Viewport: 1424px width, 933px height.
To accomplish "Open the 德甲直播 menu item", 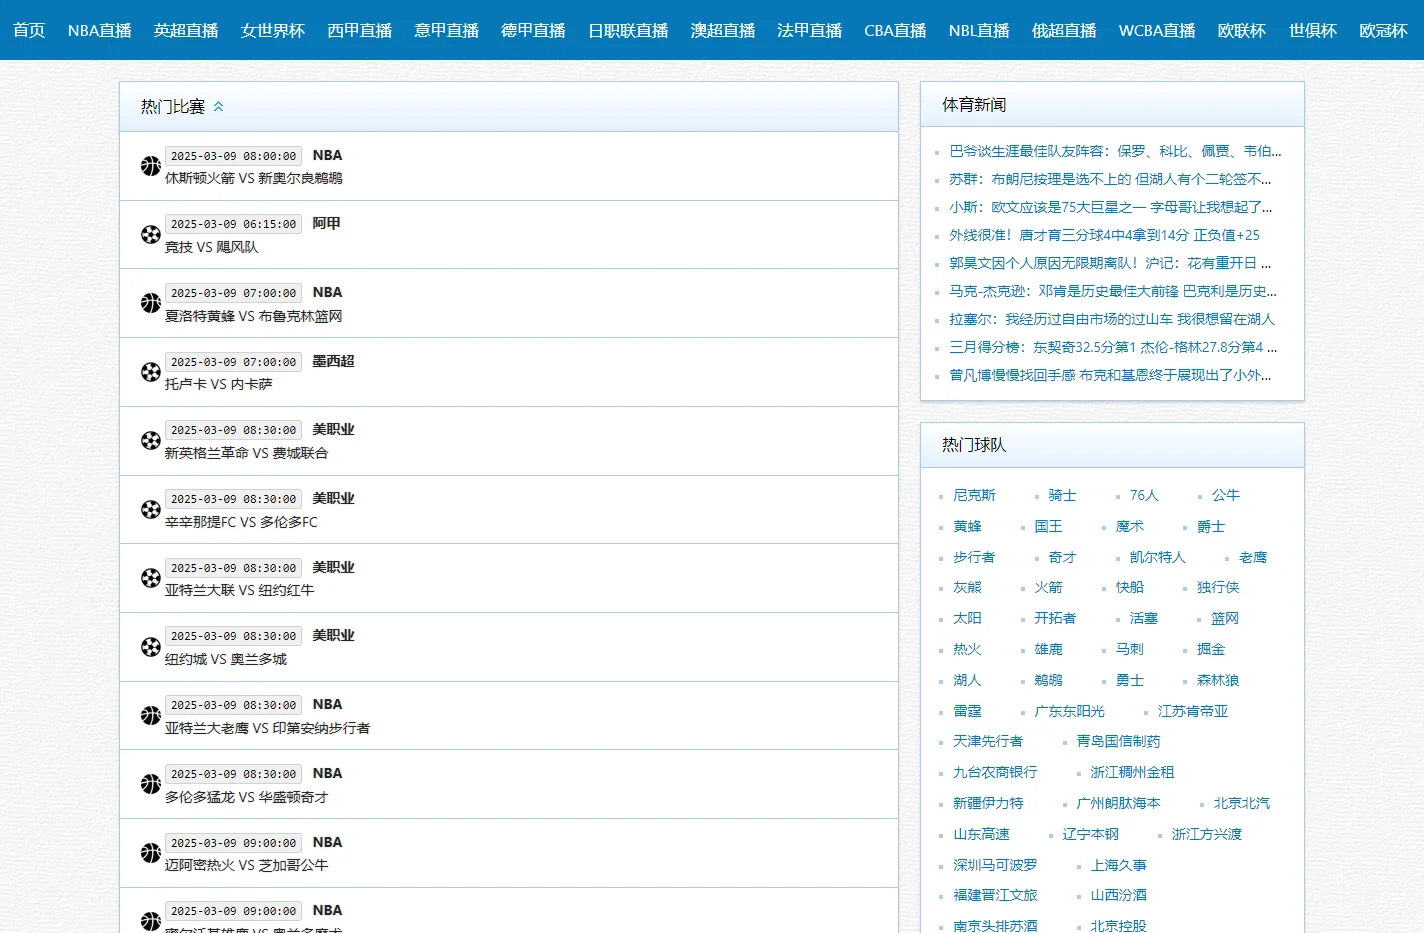I will (533, 30).
